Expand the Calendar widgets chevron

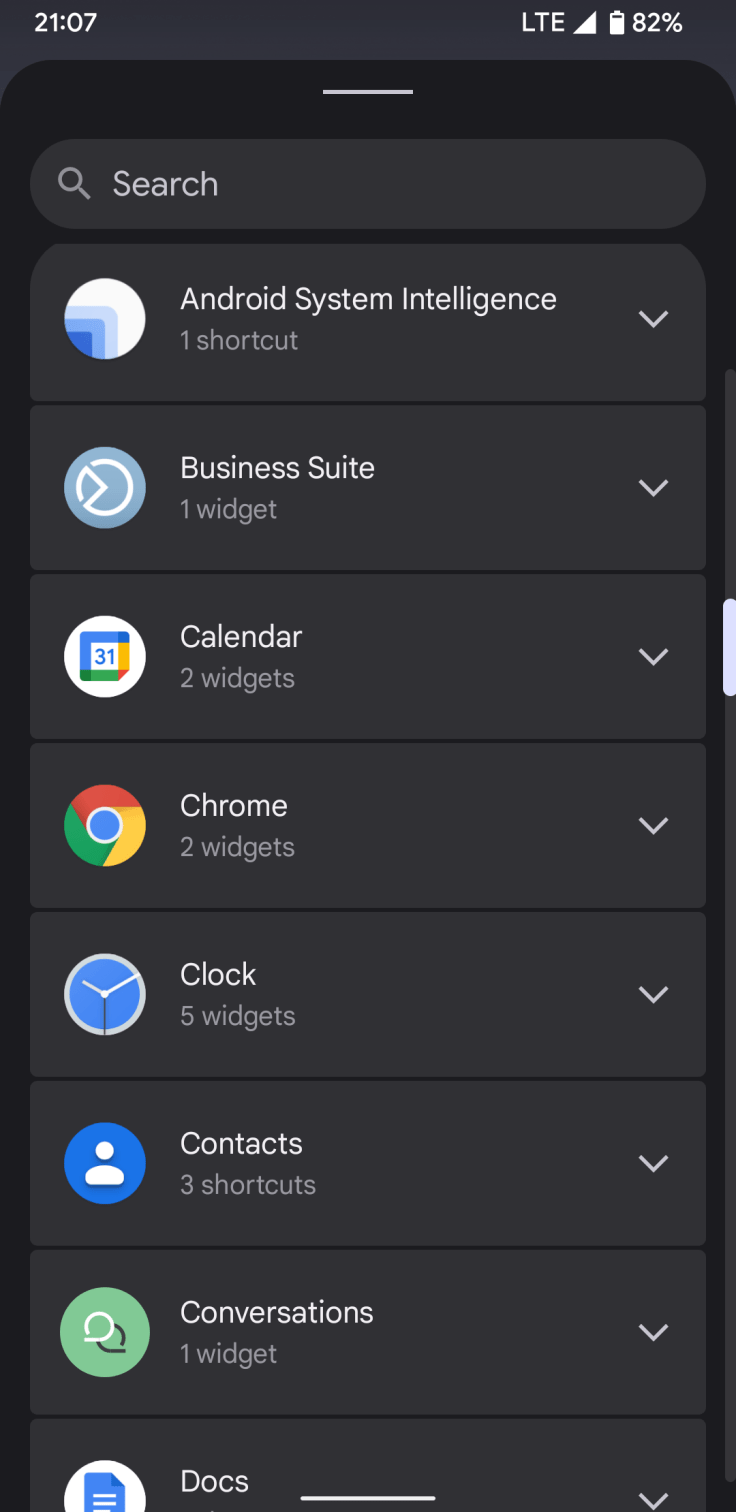coord(653,657)
